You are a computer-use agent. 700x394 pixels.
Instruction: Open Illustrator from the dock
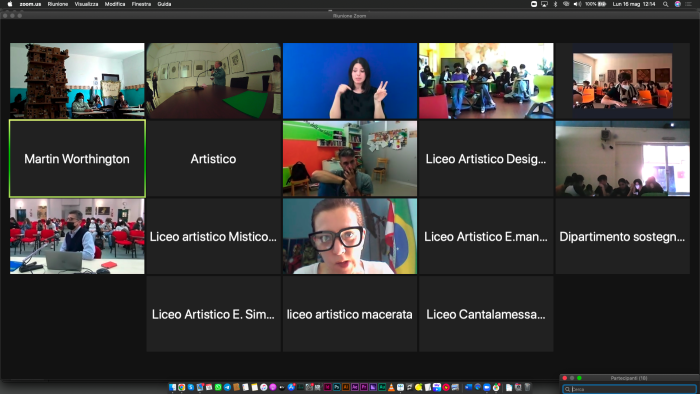pyautogui.click(x=346, y=387)
